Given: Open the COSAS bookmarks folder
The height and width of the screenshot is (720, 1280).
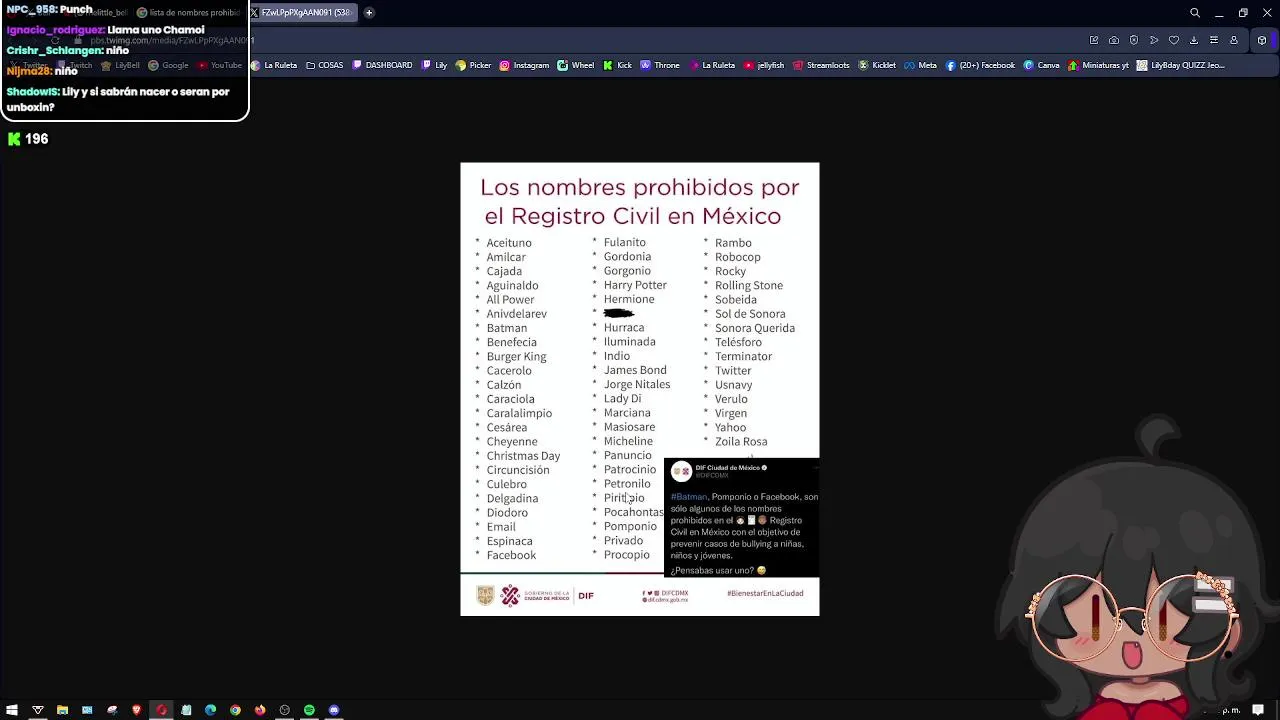Looking at the screenshot, I should [324, 65].
